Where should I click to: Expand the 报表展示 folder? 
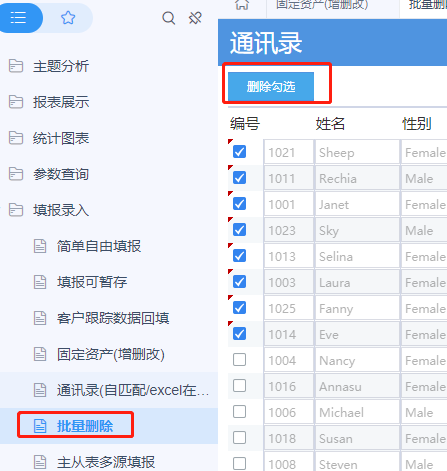[61, 102]
